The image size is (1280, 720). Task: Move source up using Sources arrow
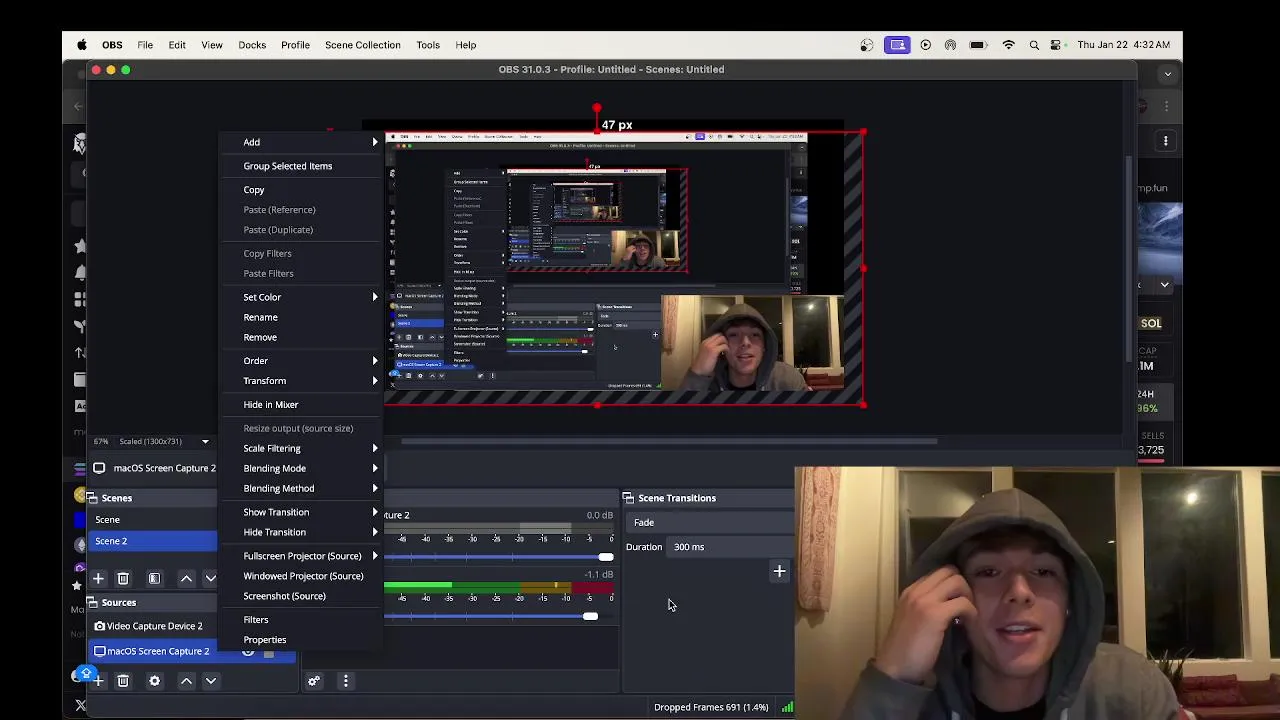pyautogui.click(x=186, y=681)
